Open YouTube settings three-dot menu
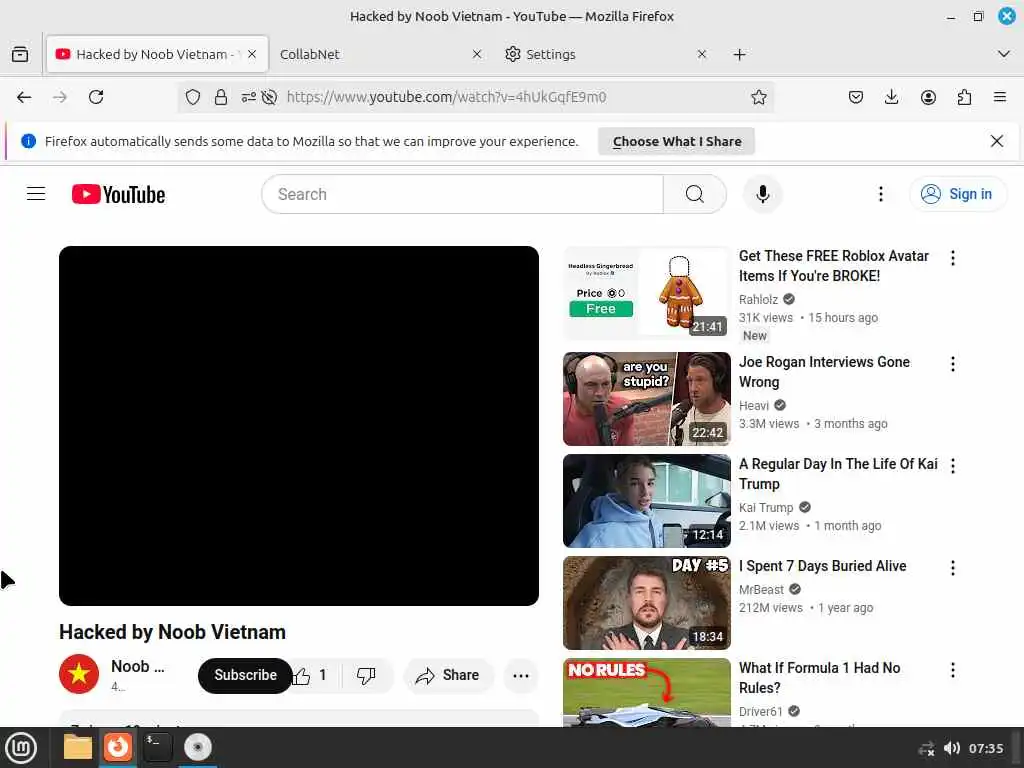 (880, 194)
